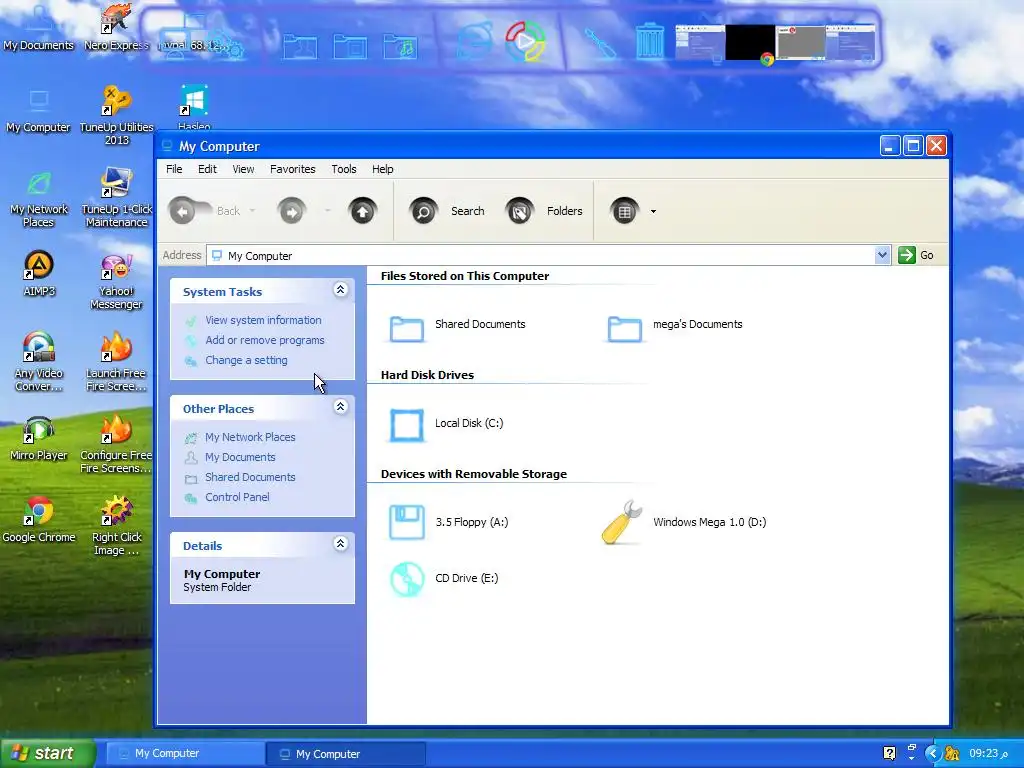
Task: Click the Start button
Action: point(48,753)
